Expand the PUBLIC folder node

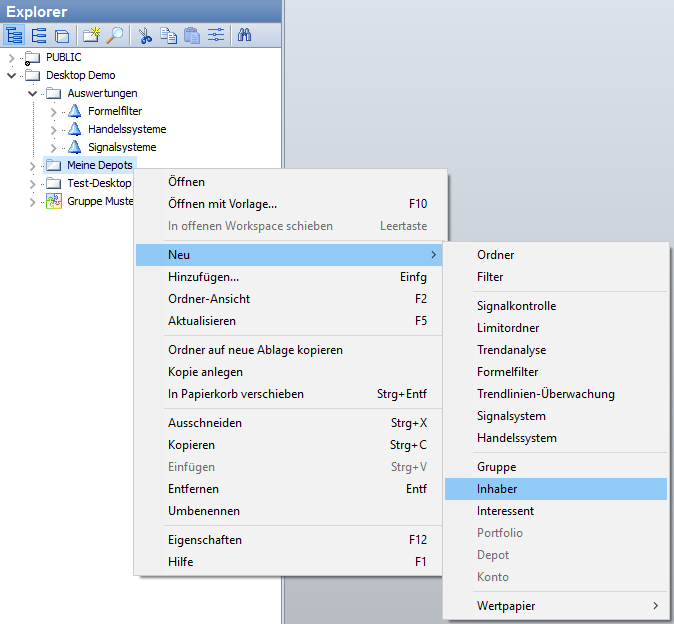click(11, 57)
